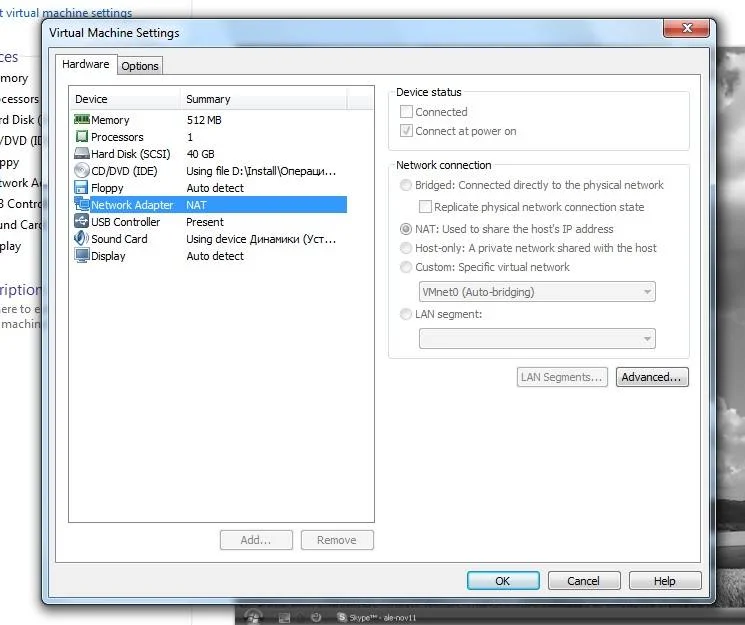Click the Present summary value
The width and height of the screenshot is (745, 625).
[205, 222]
